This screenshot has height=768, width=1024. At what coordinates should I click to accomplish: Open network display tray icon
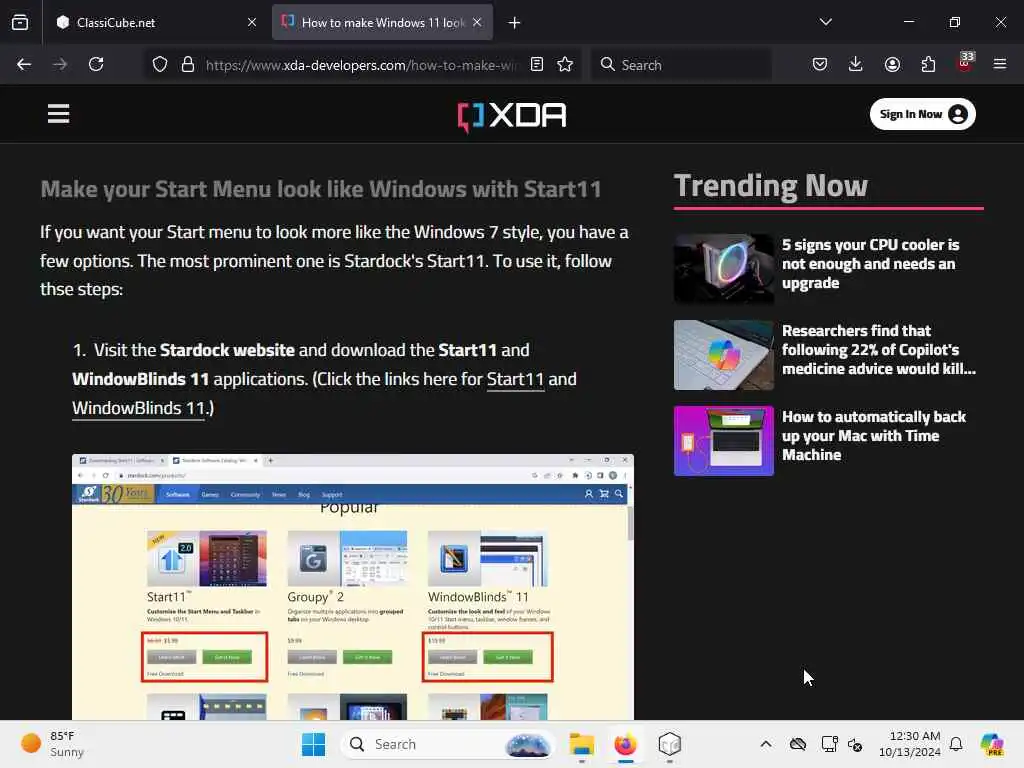tap(829, 744)
